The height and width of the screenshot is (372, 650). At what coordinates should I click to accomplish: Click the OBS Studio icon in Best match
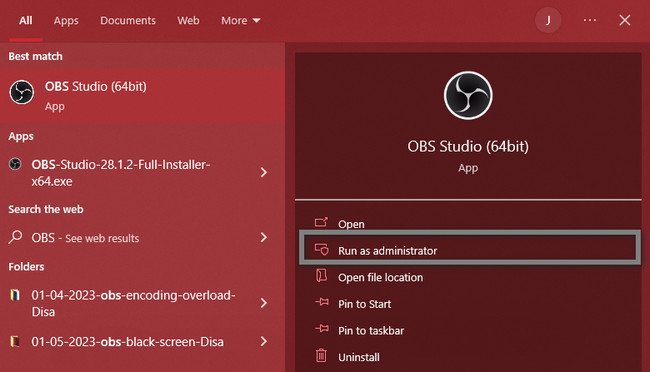(22, 92)
